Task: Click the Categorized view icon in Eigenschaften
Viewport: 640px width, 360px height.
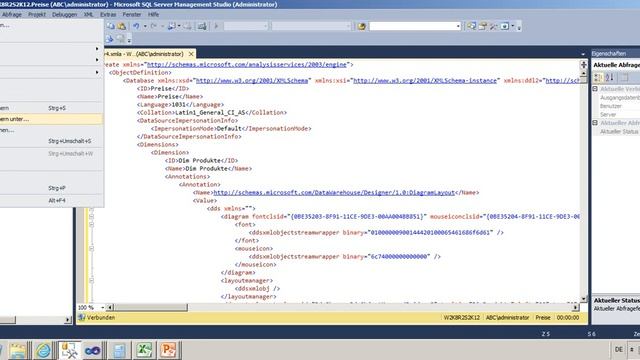Action: click(x=598, y=78)
